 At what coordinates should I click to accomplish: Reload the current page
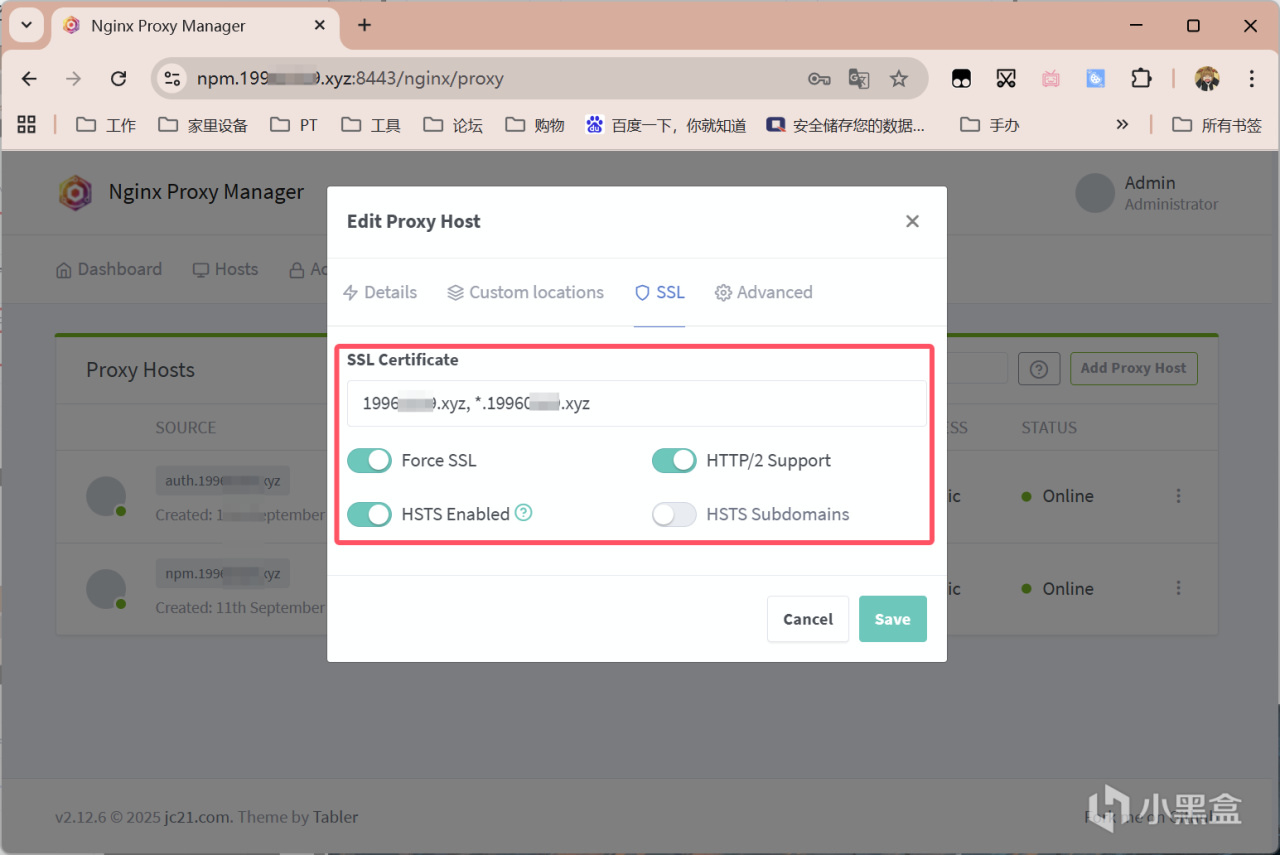[x=118, y=79]
